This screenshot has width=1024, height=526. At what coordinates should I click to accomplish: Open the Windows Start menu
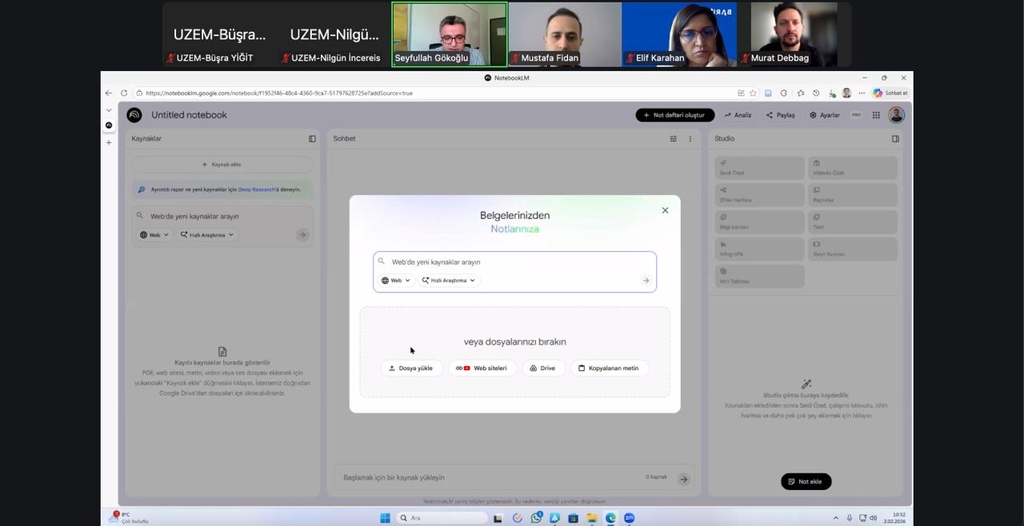383,518
